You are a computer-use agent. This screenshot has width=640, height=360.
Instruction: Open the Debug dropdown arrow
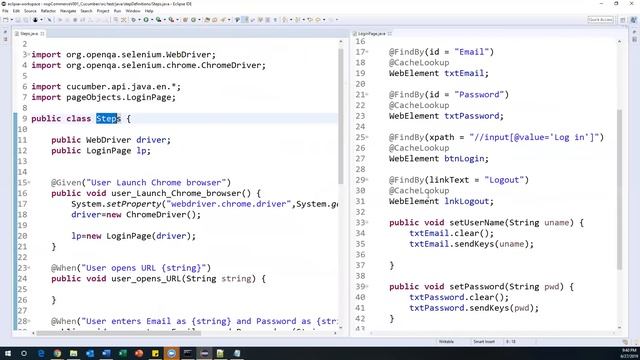[139, 20]
